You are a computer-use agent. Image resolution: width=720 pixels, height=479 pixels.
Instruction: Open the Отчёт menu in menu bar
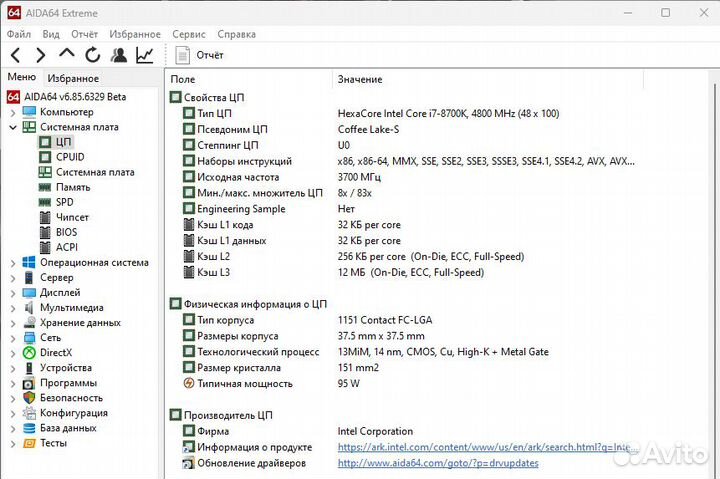84,34
